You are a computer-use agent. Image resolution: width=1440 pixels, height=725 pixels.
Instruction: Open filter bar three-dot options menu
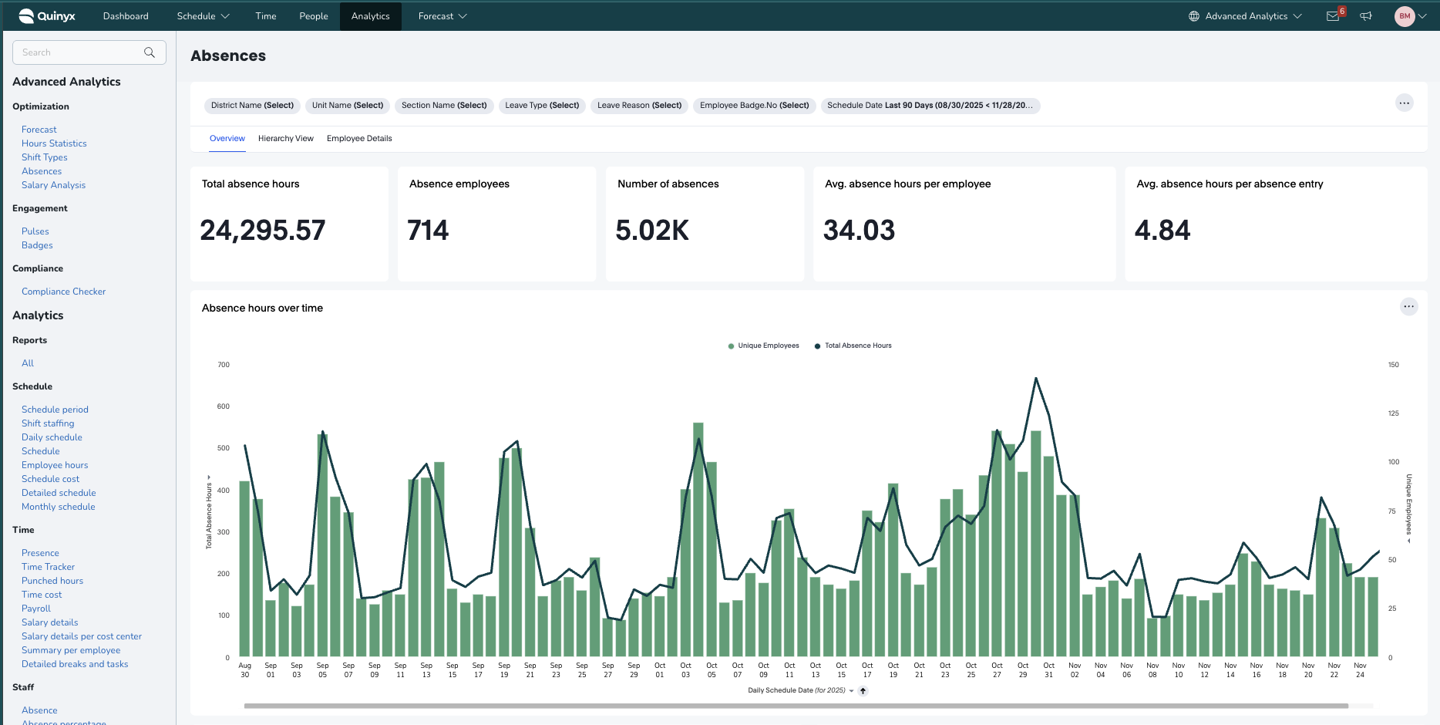click(x=1404, y=103)
